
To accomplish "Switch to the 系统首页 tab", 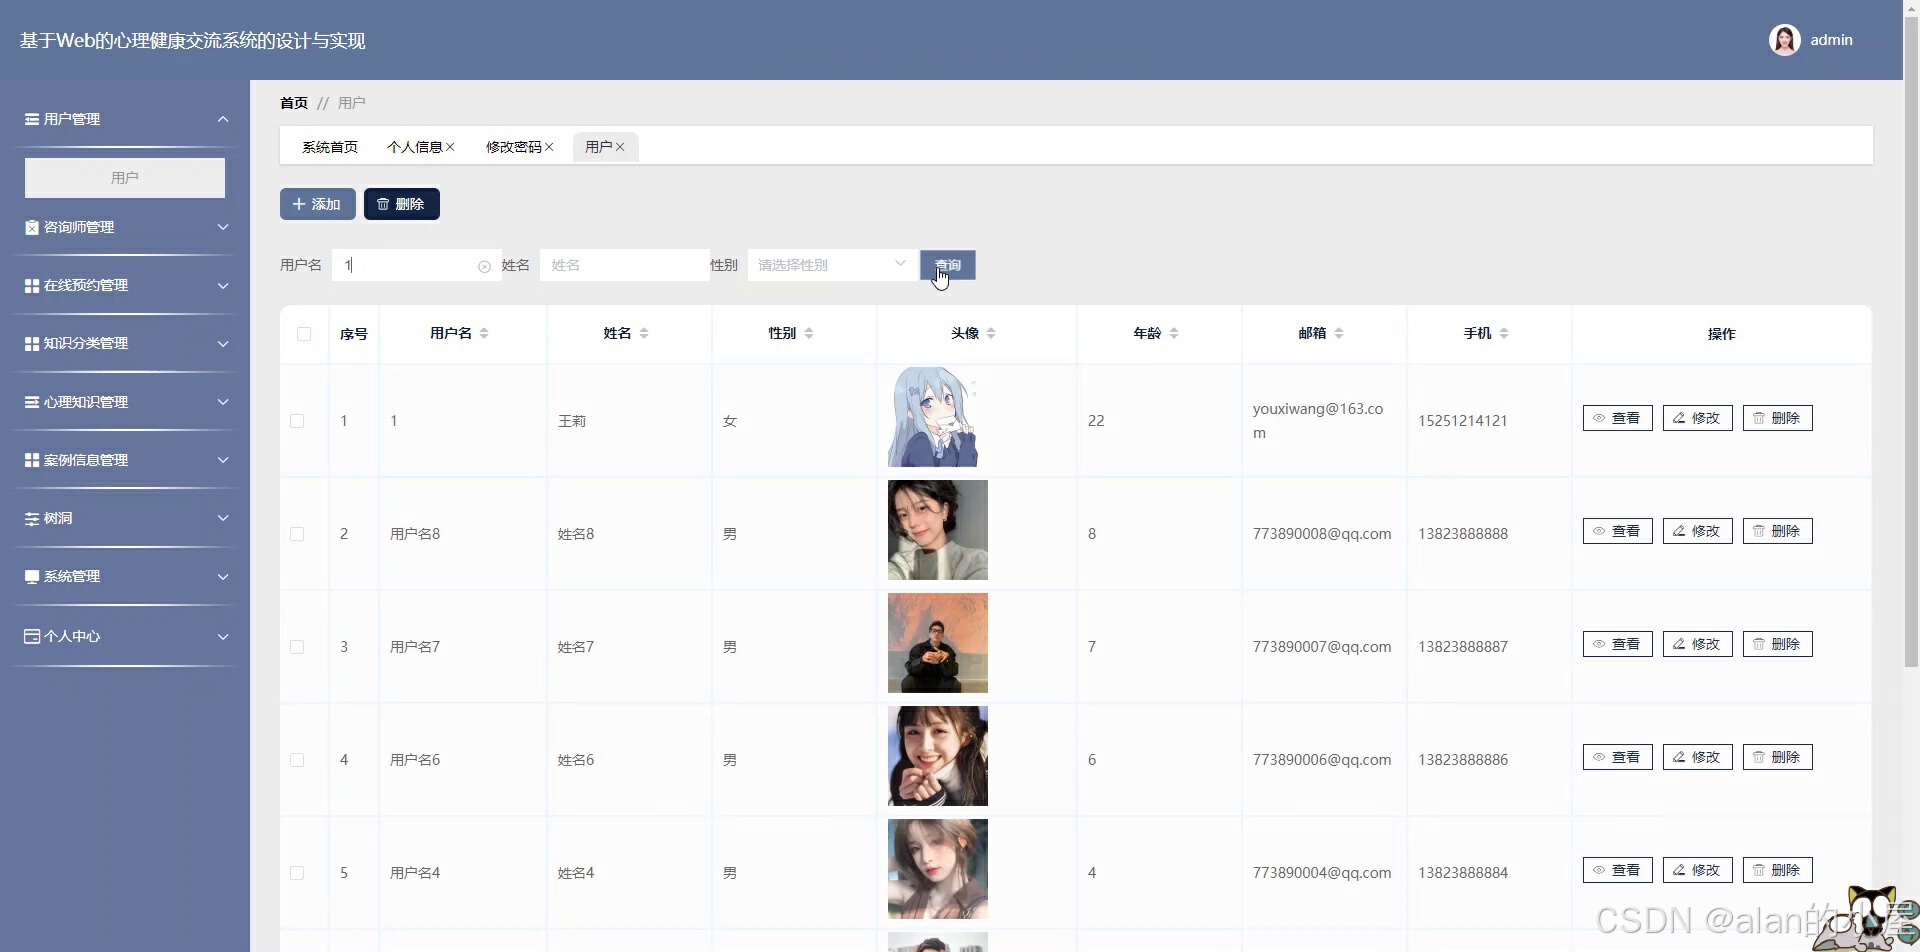I will click(x=330, y=147).
